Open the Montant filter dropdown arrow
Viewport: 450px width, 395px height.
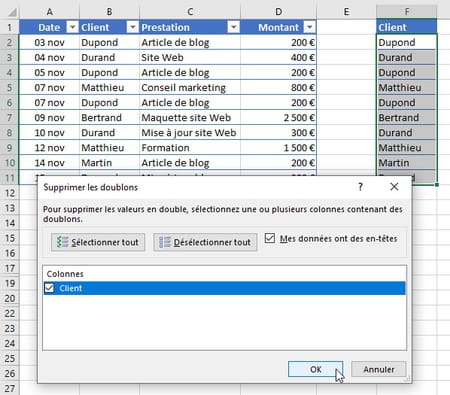click(x=310, y=27)
